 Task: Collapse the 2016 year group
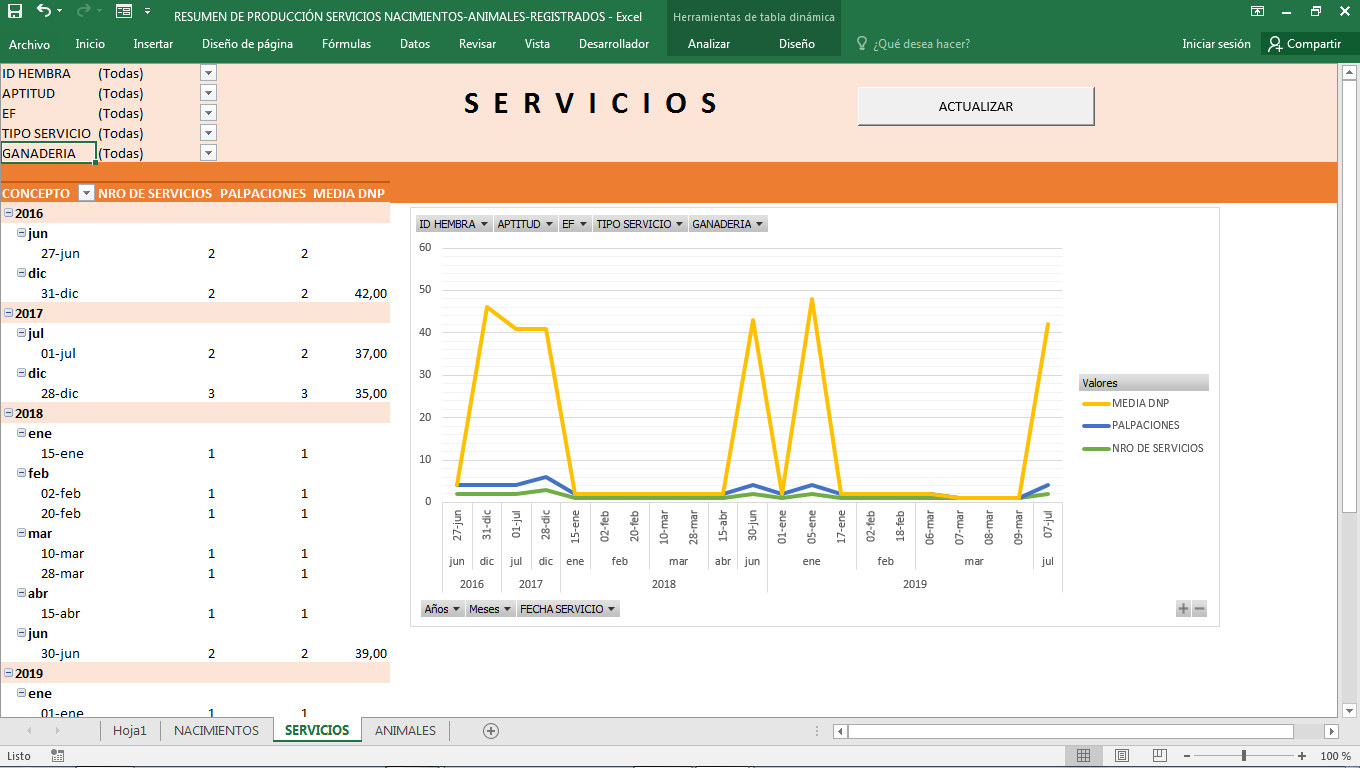(x=8, y=213)
